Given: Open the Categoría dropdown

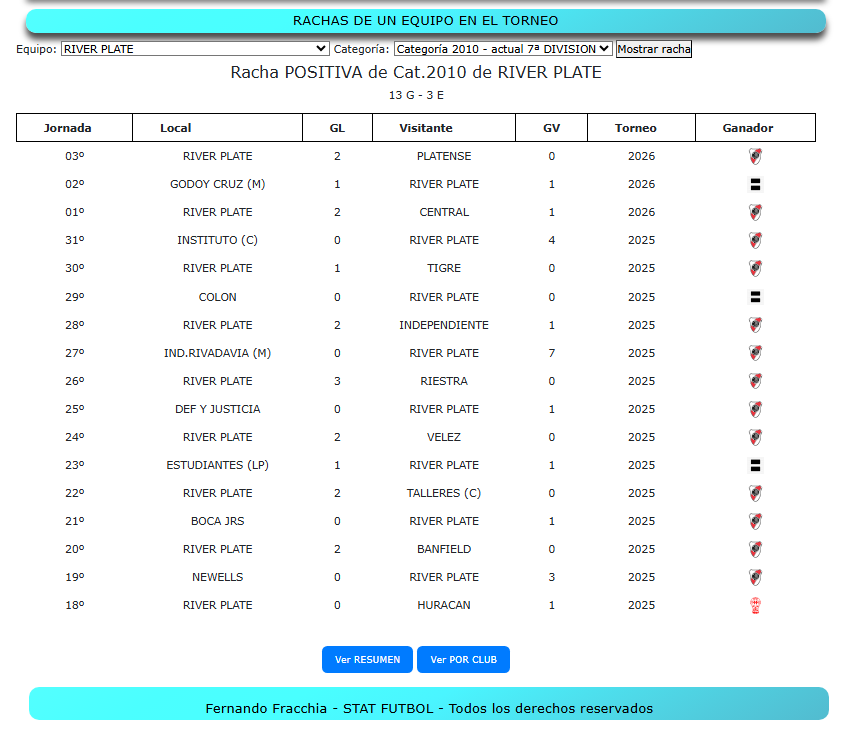Looking at the screenshot, I should [503, 49].
